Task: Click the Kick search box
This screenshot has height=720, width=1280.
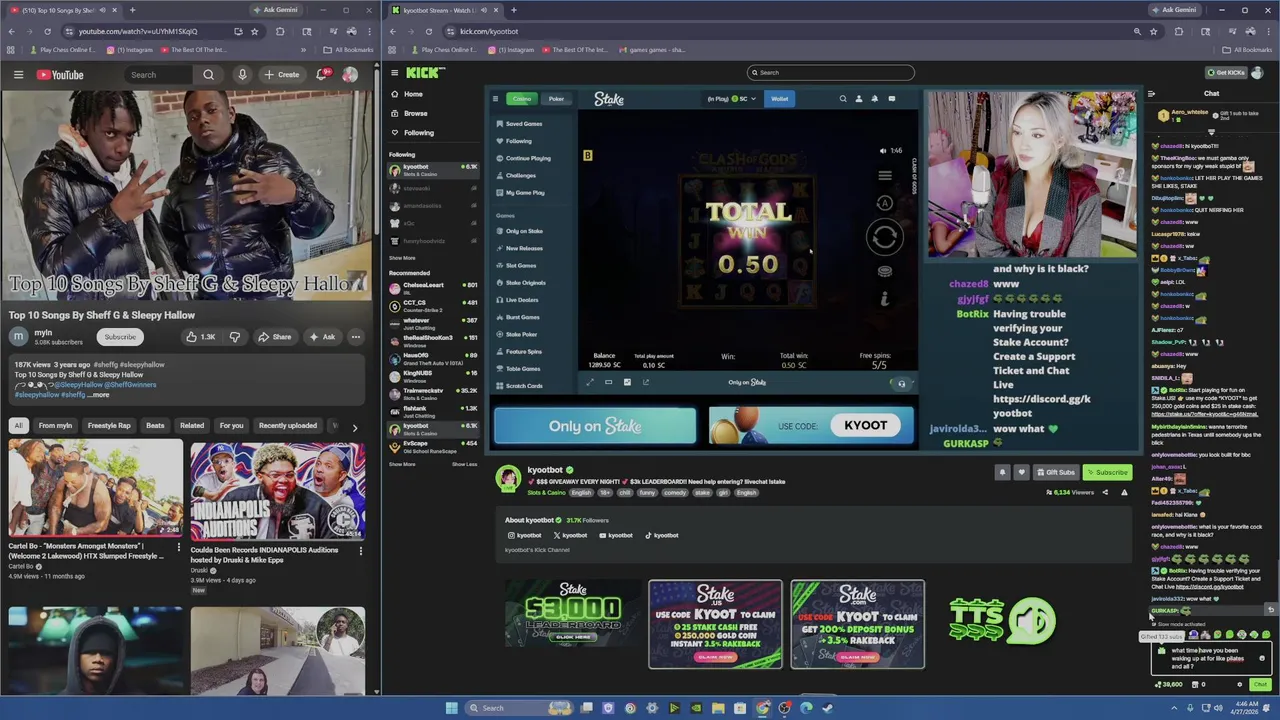Action: (x=830, y=72)
